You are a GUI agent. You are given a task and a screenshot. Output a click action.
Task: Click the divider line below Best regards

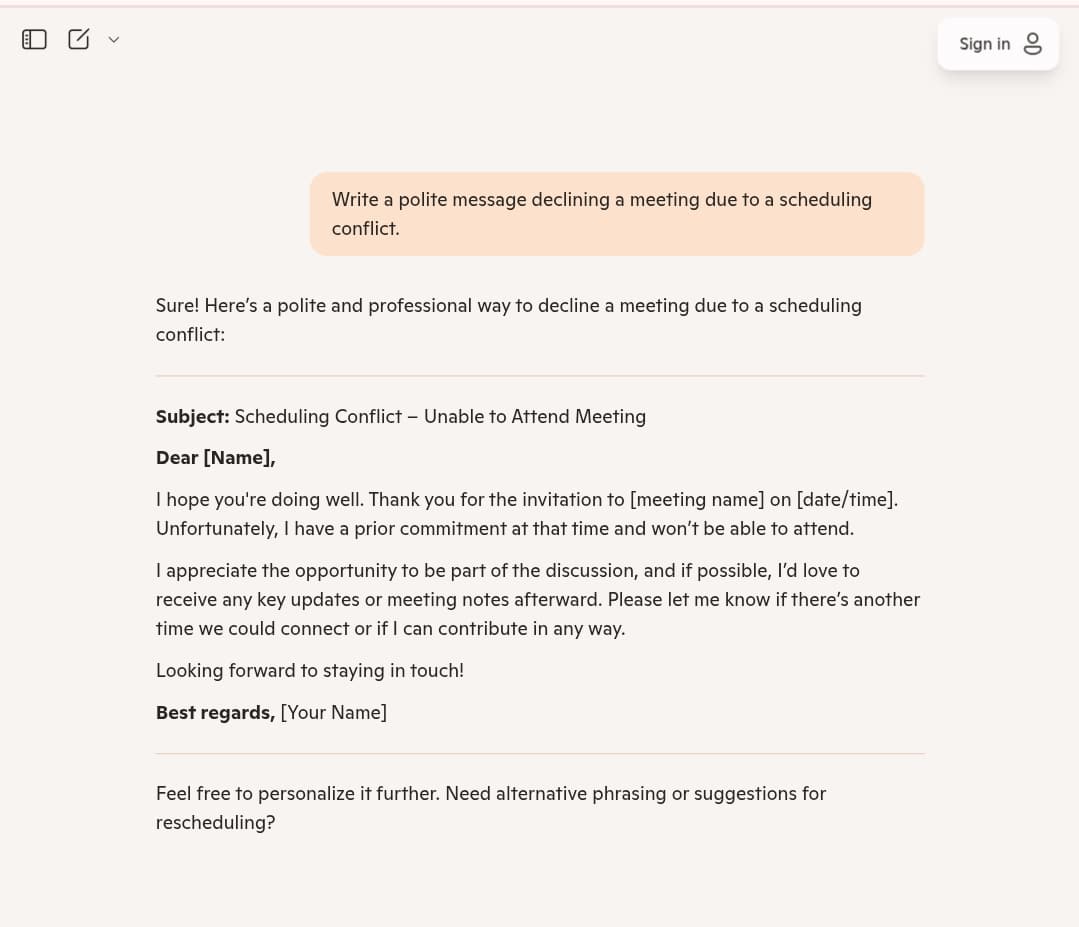click(540, 753)
